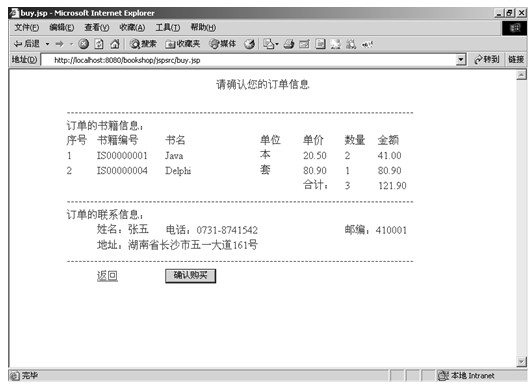Viewport: 528px width, 386px height.
Task: Click the Refresh page icon
Action: pos(99,44)
